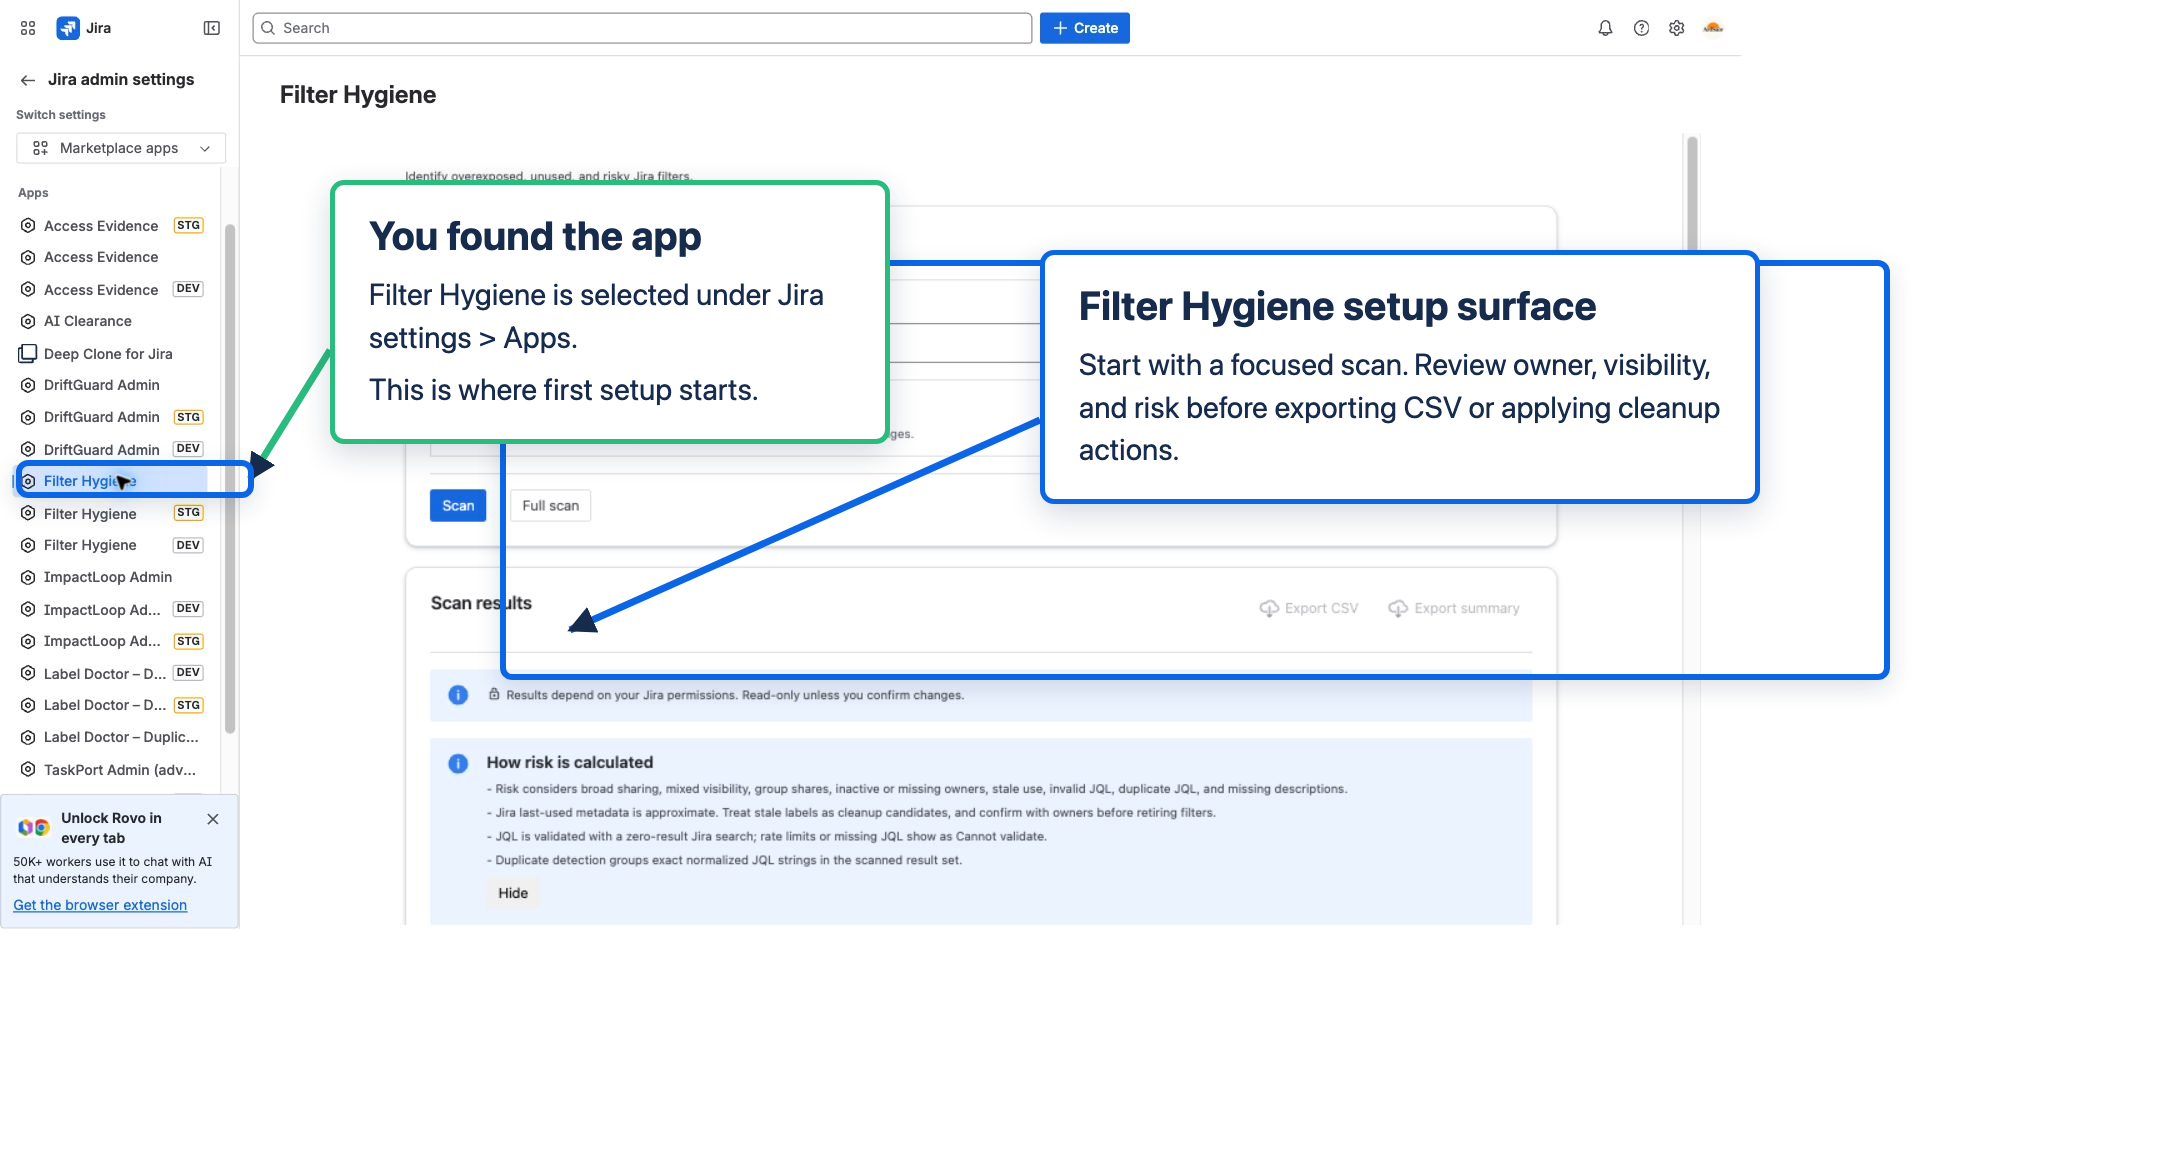Click the Jira logo icon
The width and height of the screenshot is (2176, 1160).
[x=68, y=28]
